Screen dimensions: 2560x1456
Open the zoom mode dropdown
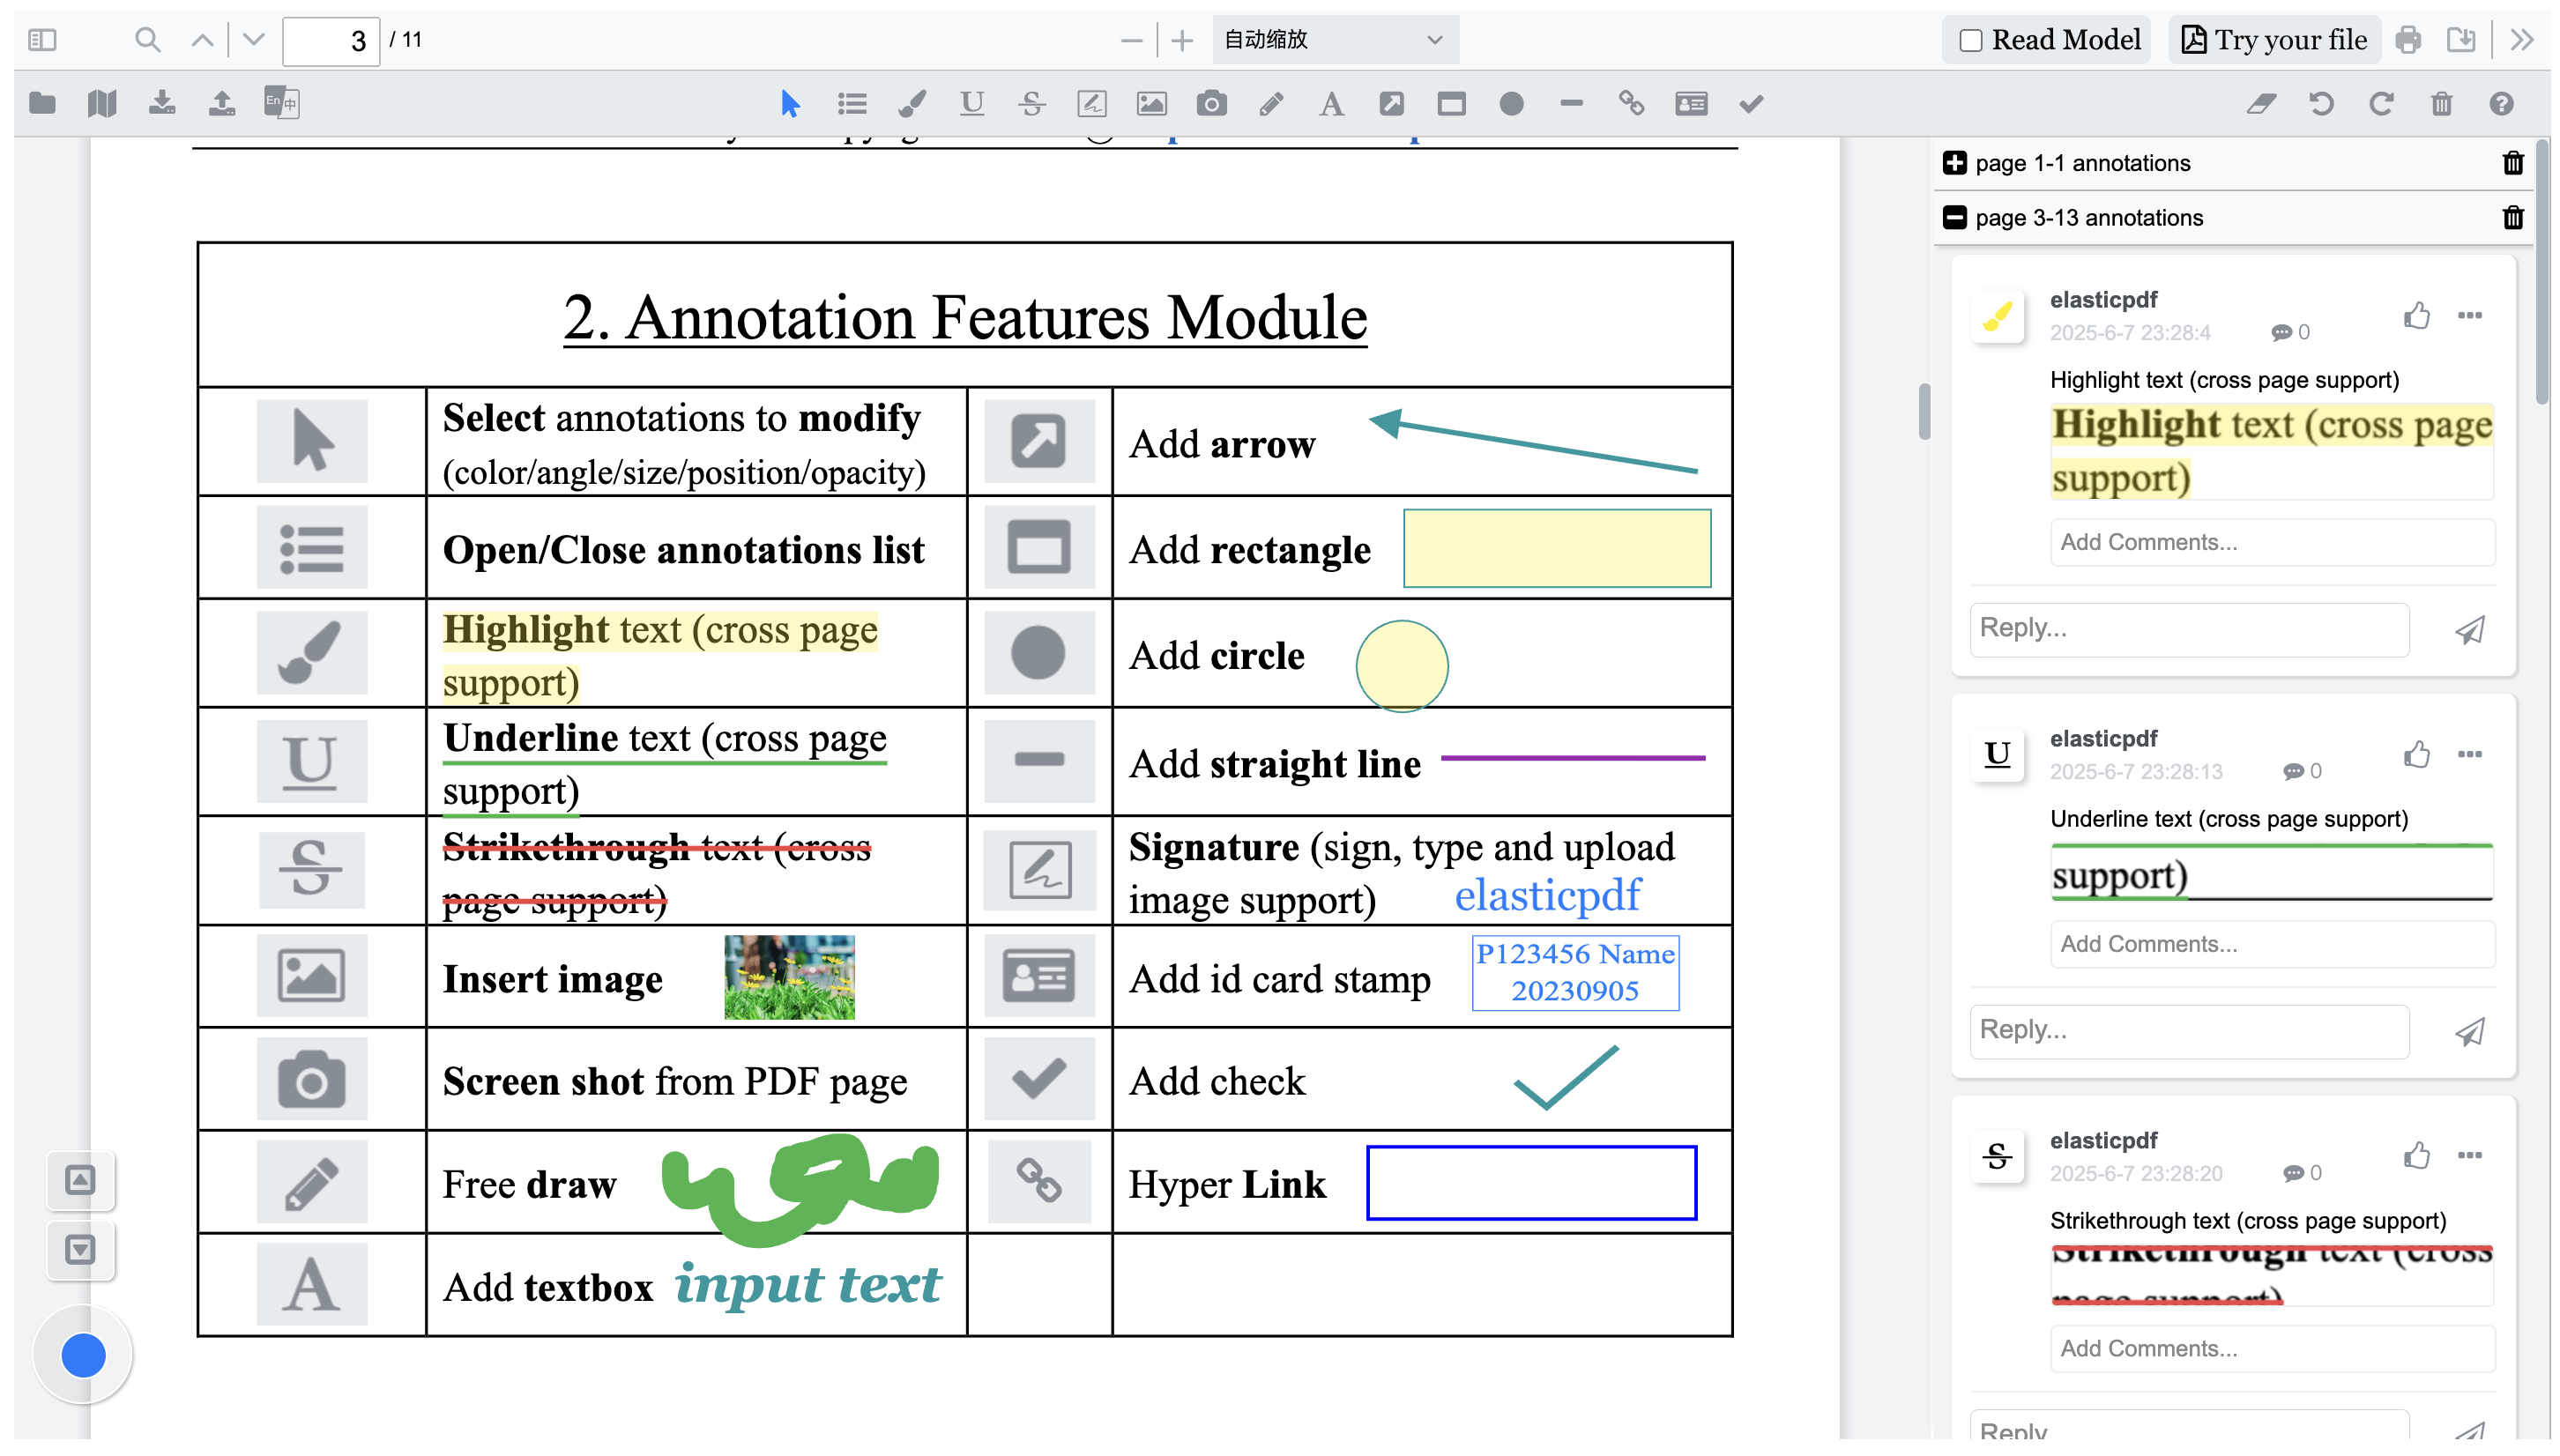tap(1334, 40)
